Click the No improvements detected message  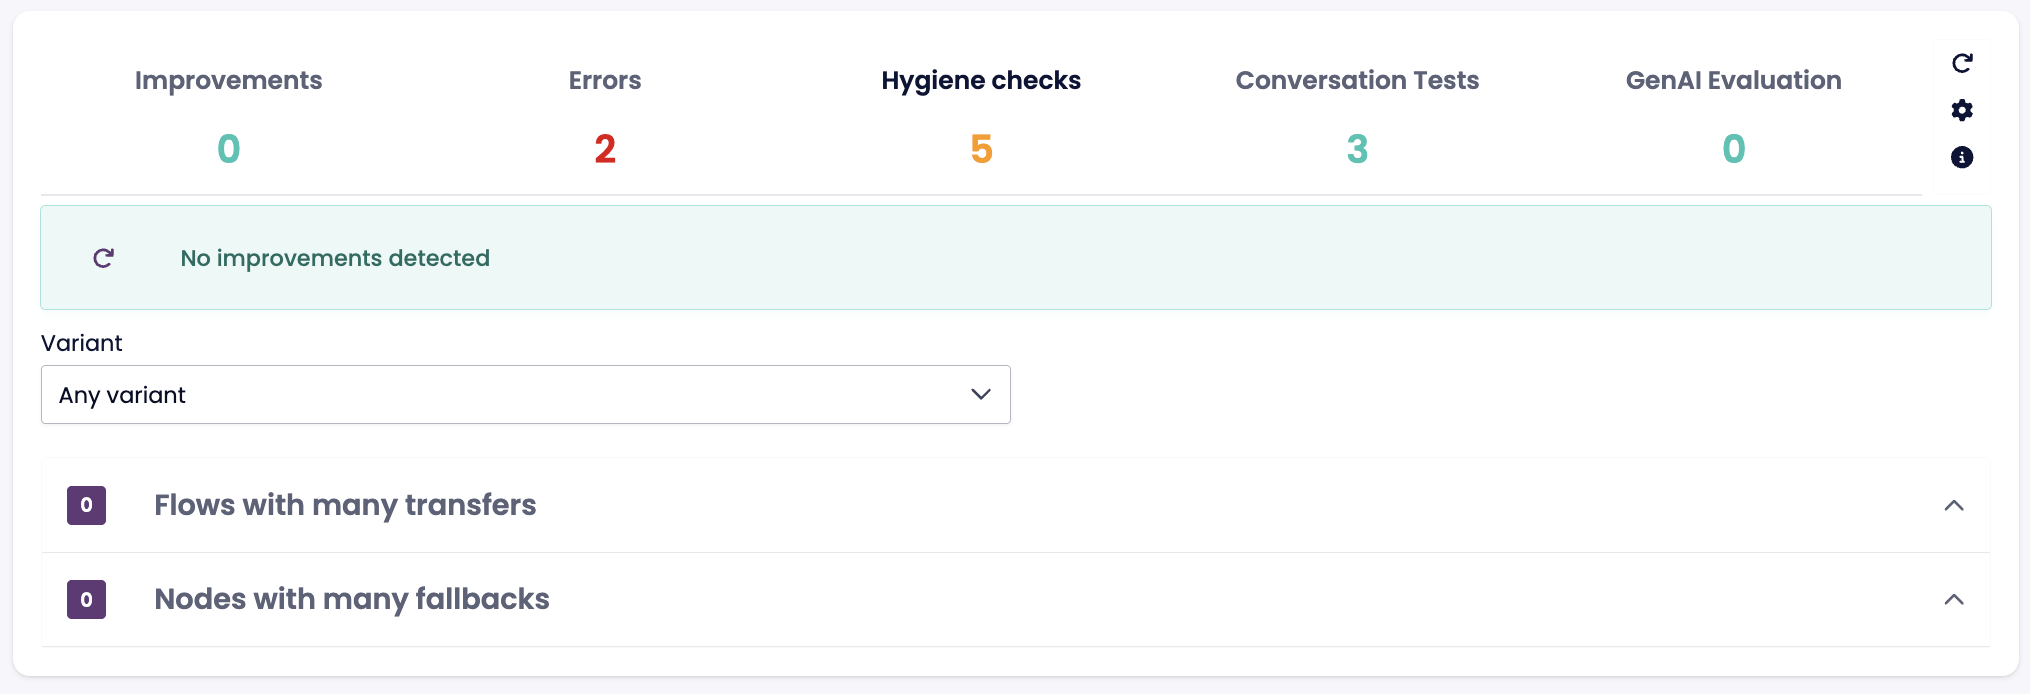335,258
